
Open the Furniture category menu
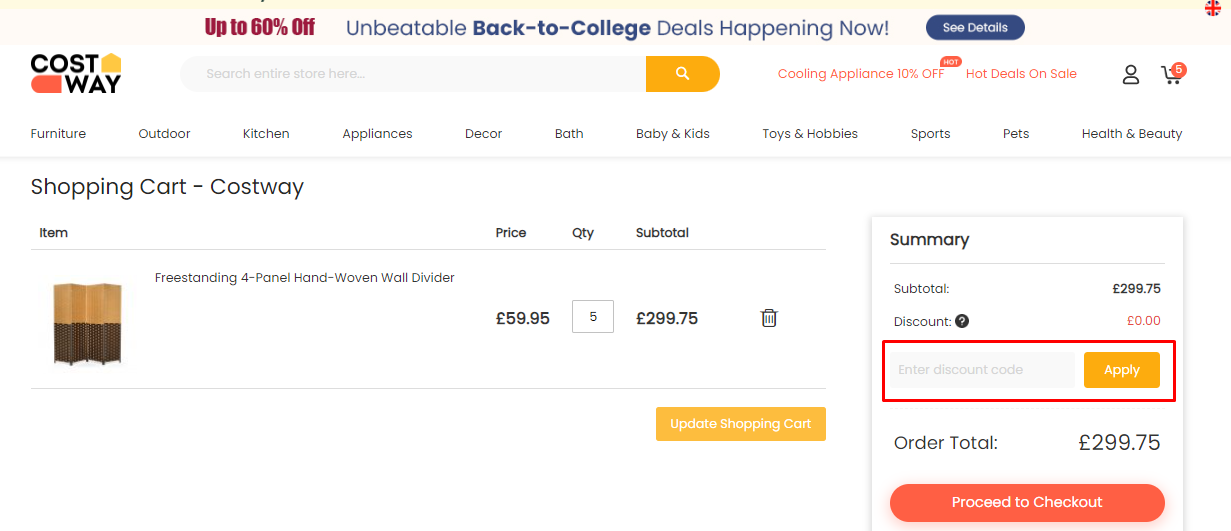[58, 134]
